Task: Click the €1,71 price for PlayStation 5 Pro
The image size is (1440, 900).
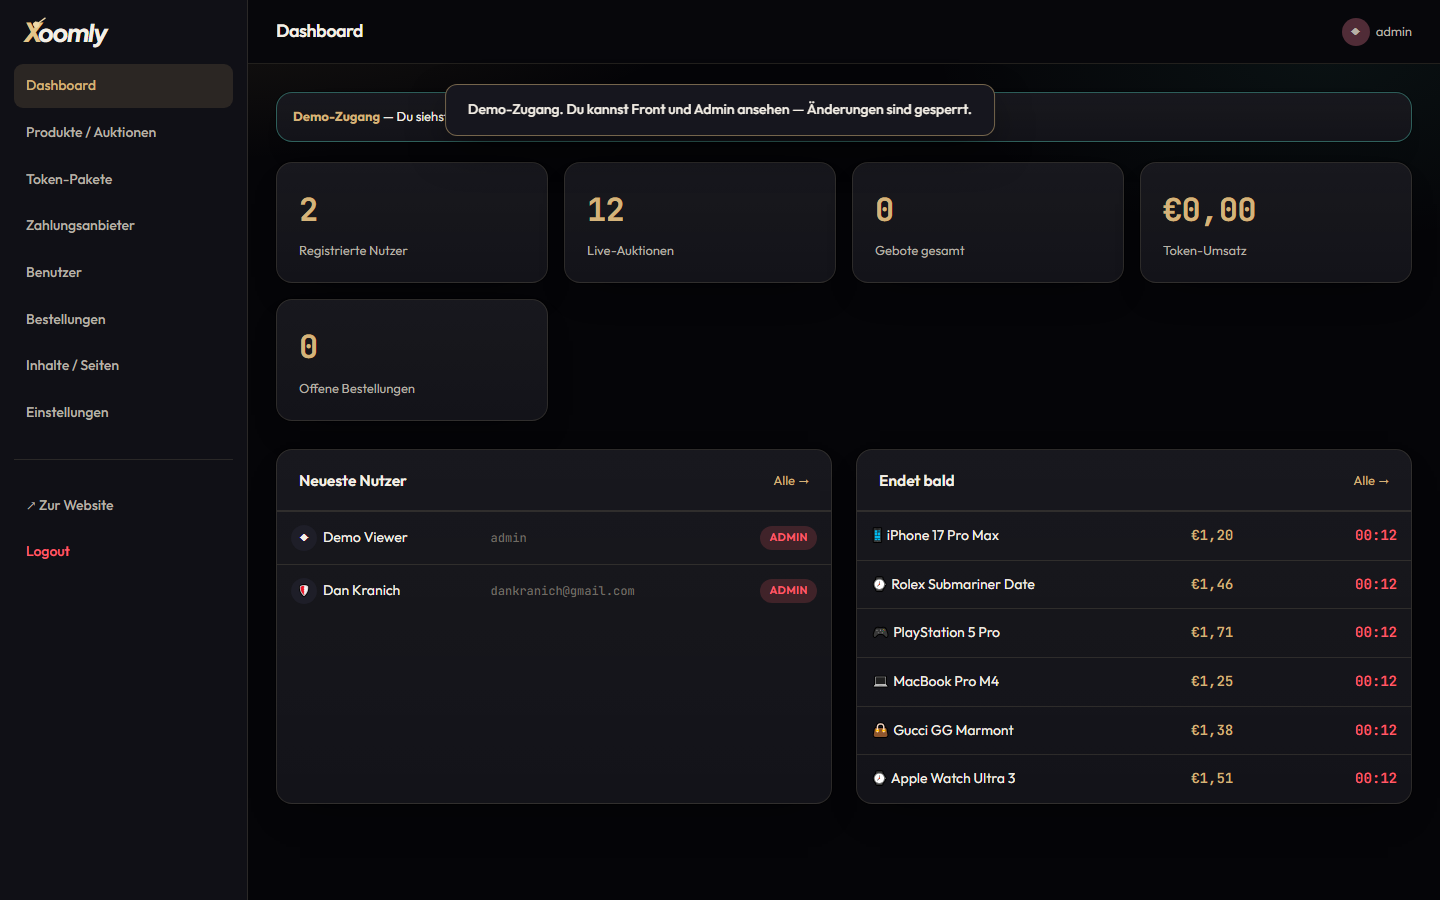Action: (1212, 633)
